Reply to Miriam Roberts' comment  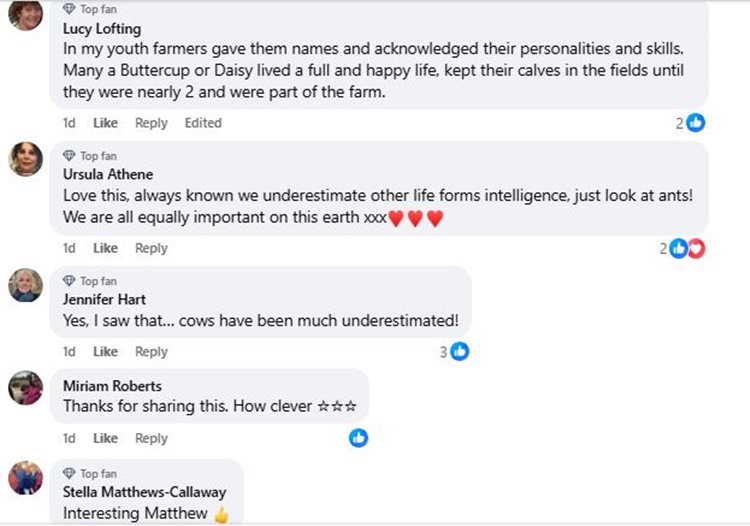click(151, 438)
